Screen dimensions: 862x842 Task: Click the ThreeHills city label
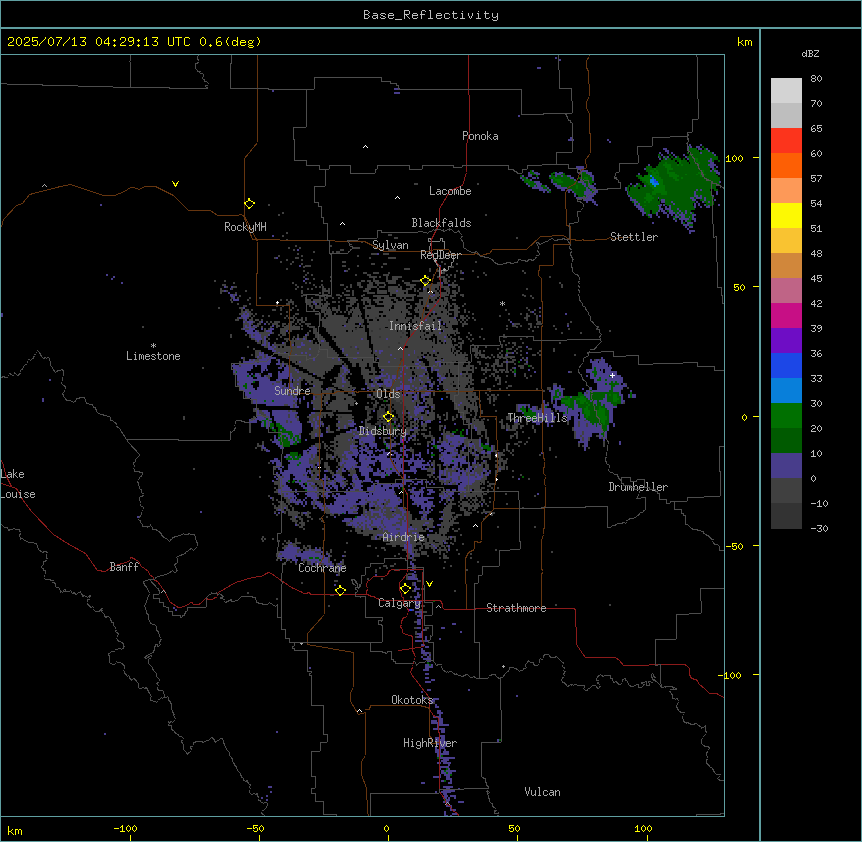click(x=537, y=418)
